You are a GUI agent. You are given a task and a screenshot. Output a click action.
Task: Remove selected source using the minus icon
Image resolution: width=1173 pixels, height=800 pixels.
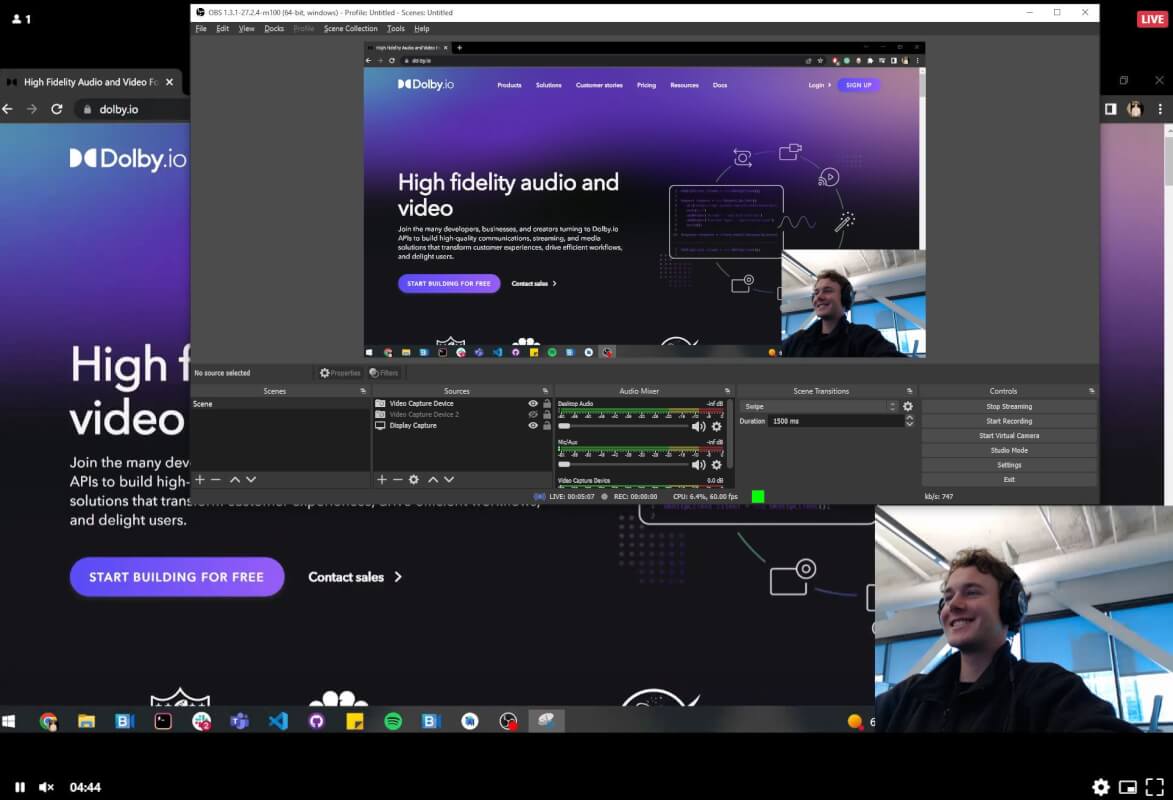coord(397,479)
